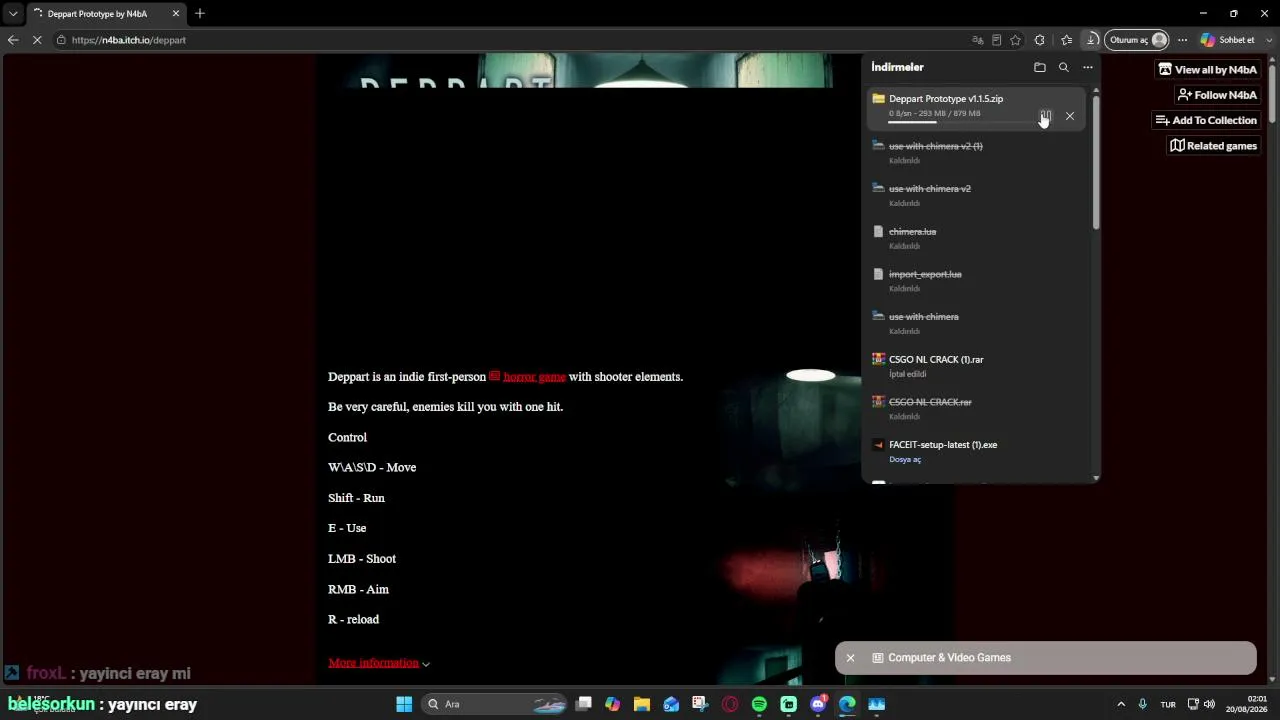Click the Oturum aç sign-in button

(x=1137, y=40)
